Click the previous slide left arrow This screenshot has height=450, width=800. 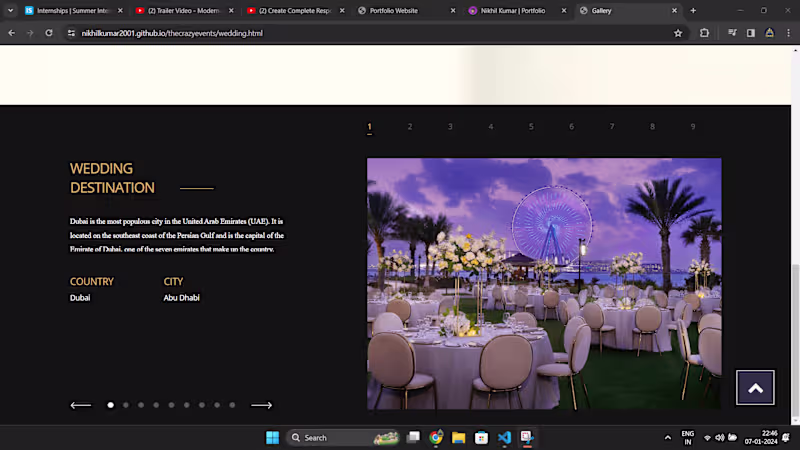click(x=81, y=405)
